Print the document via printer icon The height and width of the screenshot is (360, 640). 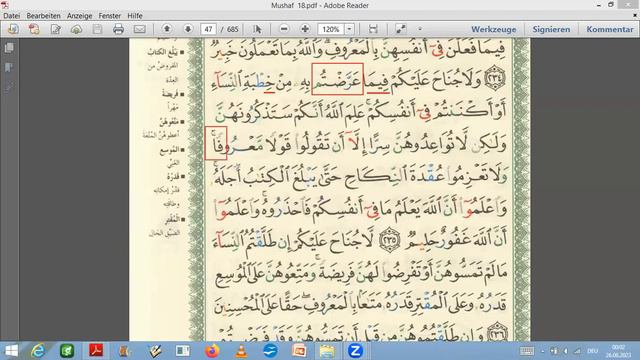pyautogui.click(x=118, y=29)
